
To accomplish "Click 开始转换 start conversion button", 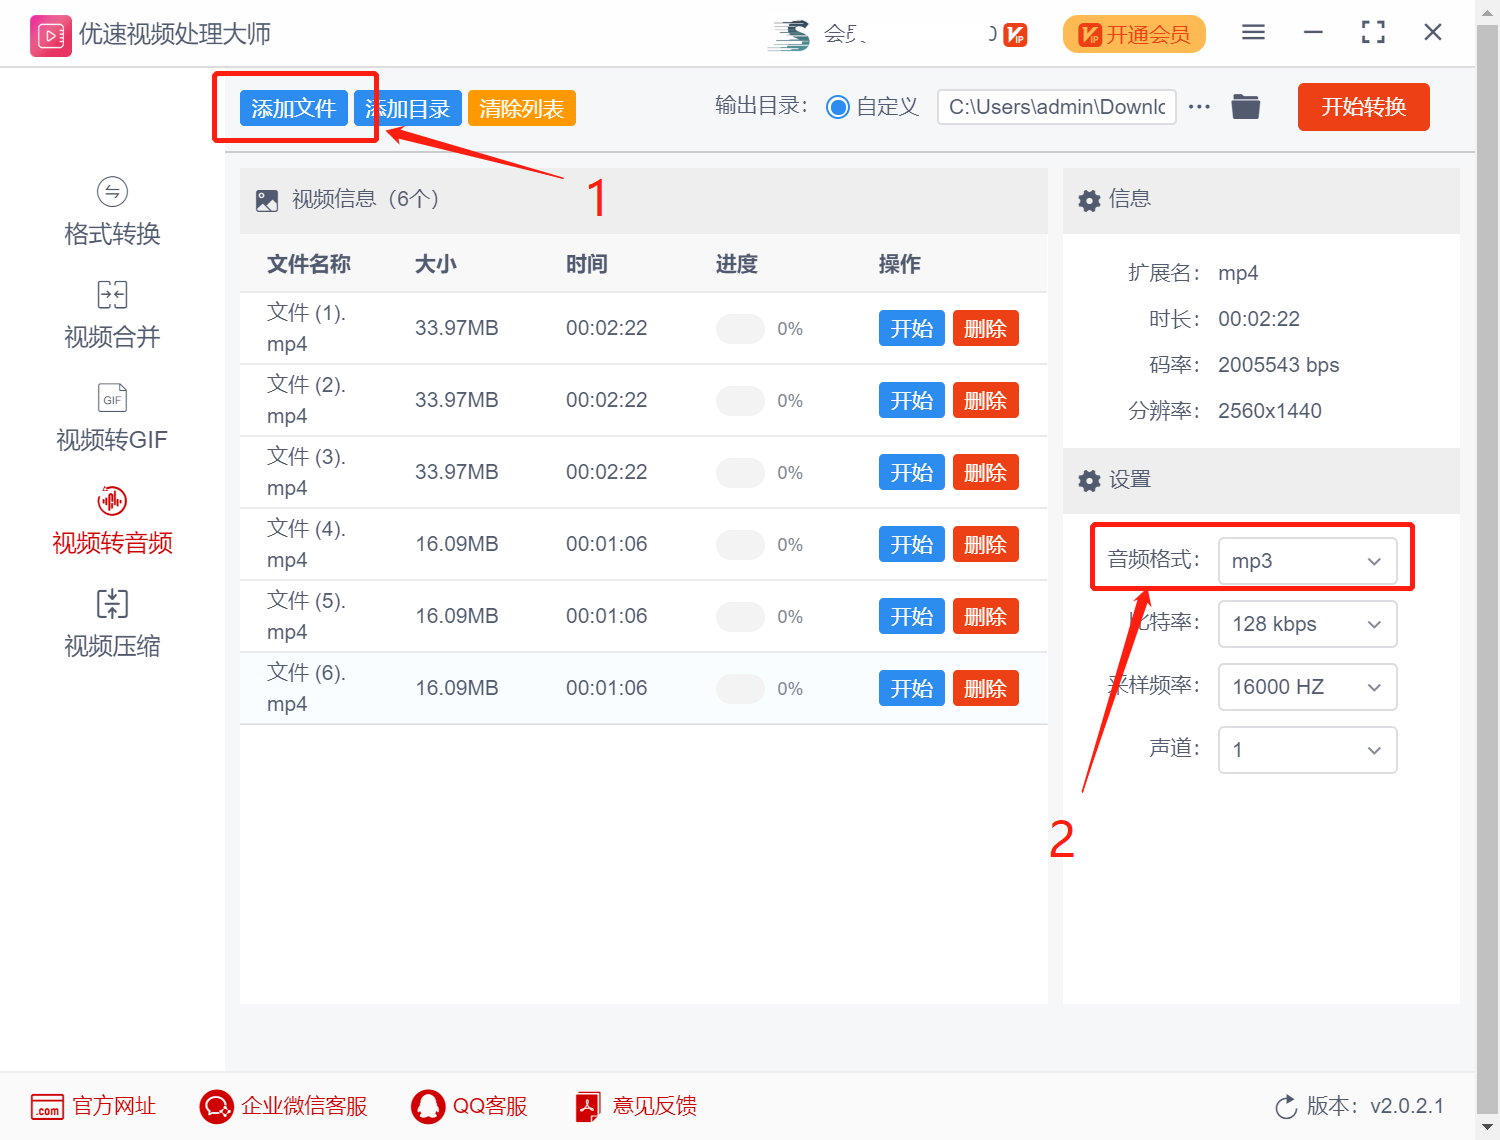I will (x=1364, y=107).
